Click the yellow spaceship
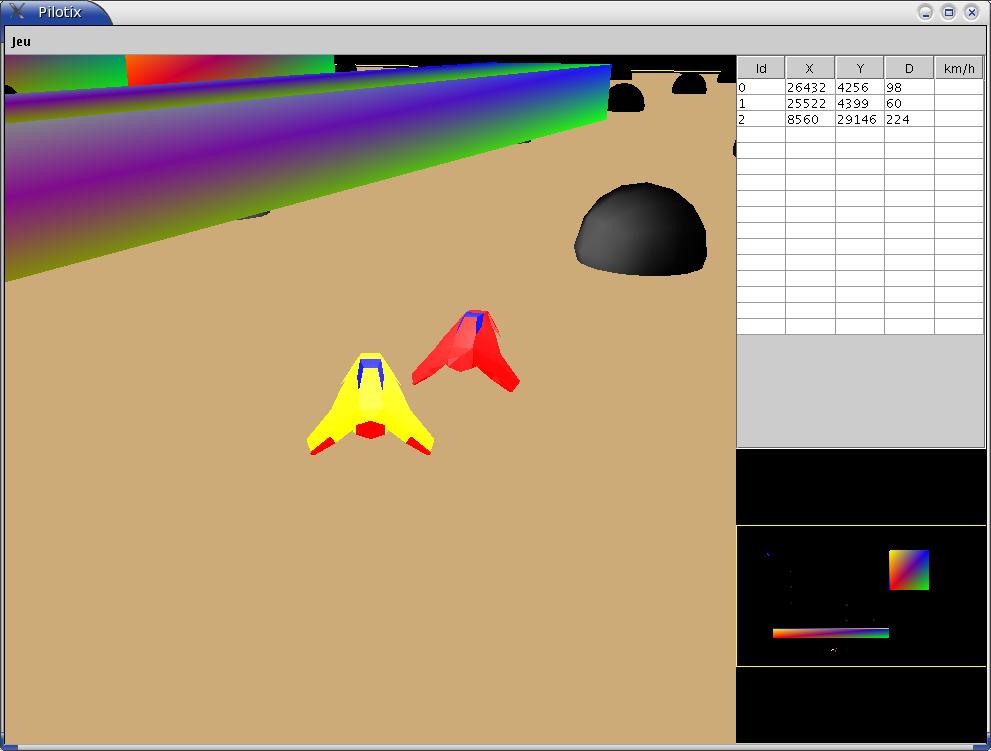The height and width of the screenshot is (751, 991). (370, 405)
